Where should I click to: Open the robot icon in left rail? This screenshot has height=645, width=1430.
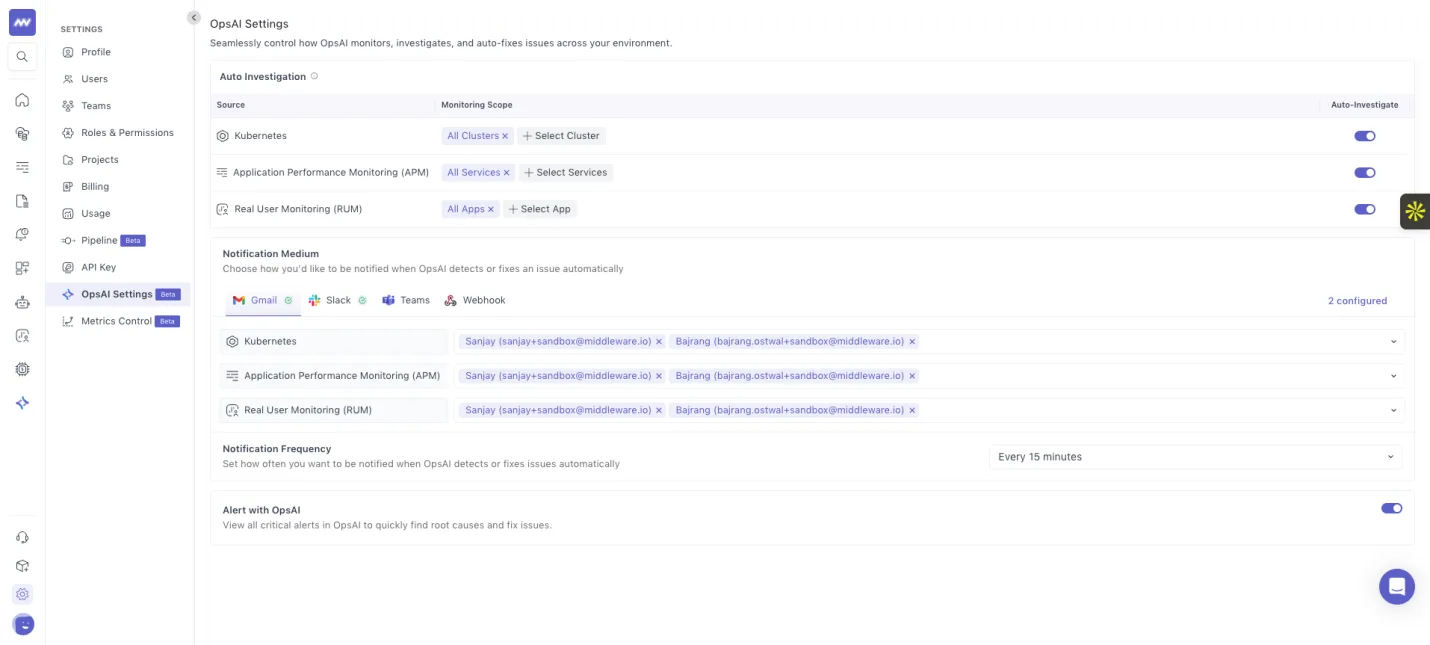pyautogui.click(x=22, y=302)
